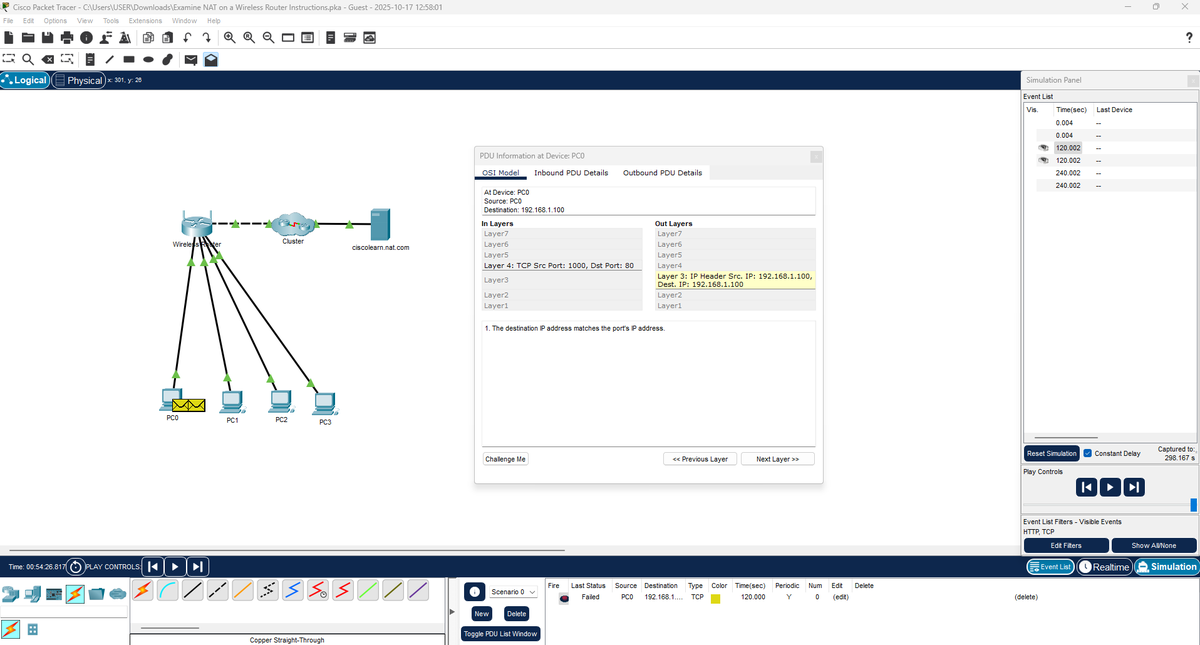The height and width of the screenshot is (645, 1200).
Task: Click the Redo arrow icon
Action: tap(207, 38)
